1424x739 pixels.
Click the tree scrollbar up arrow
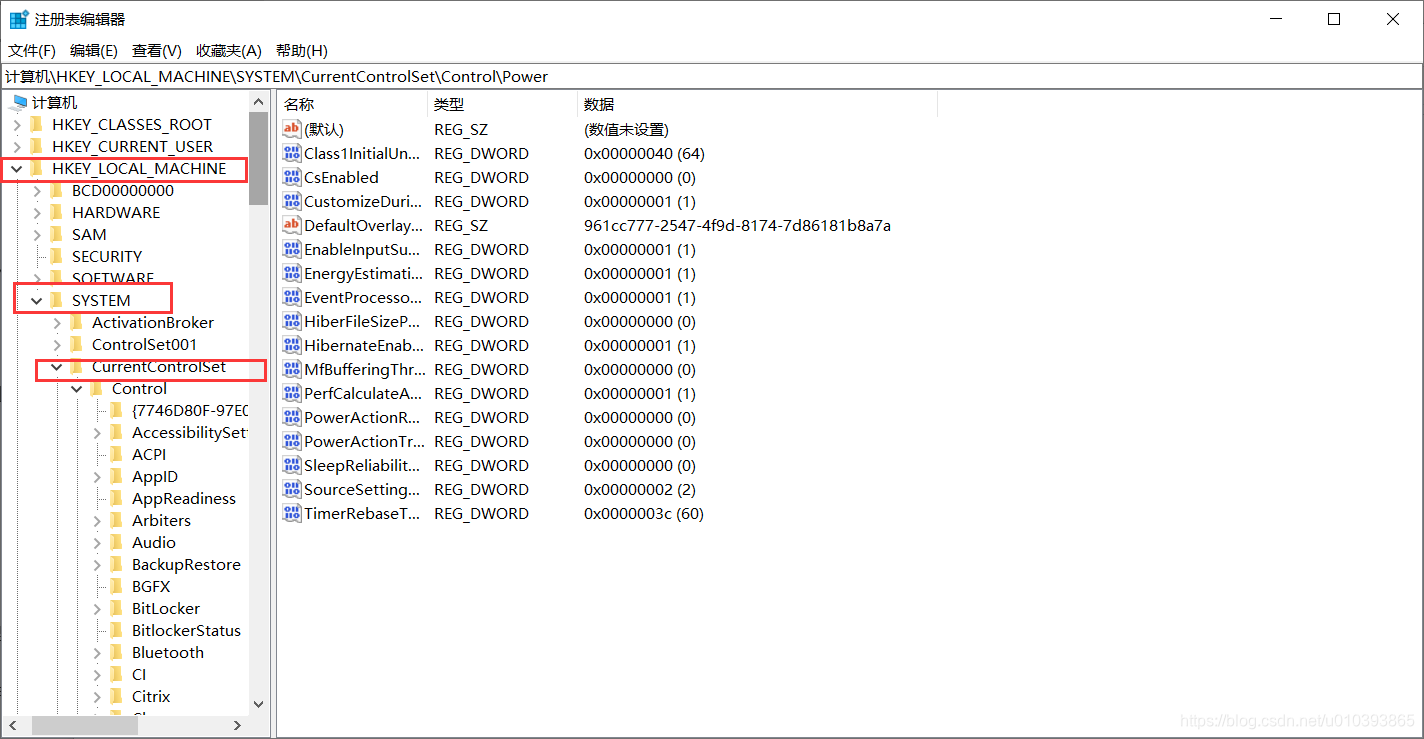pos(258,102)
